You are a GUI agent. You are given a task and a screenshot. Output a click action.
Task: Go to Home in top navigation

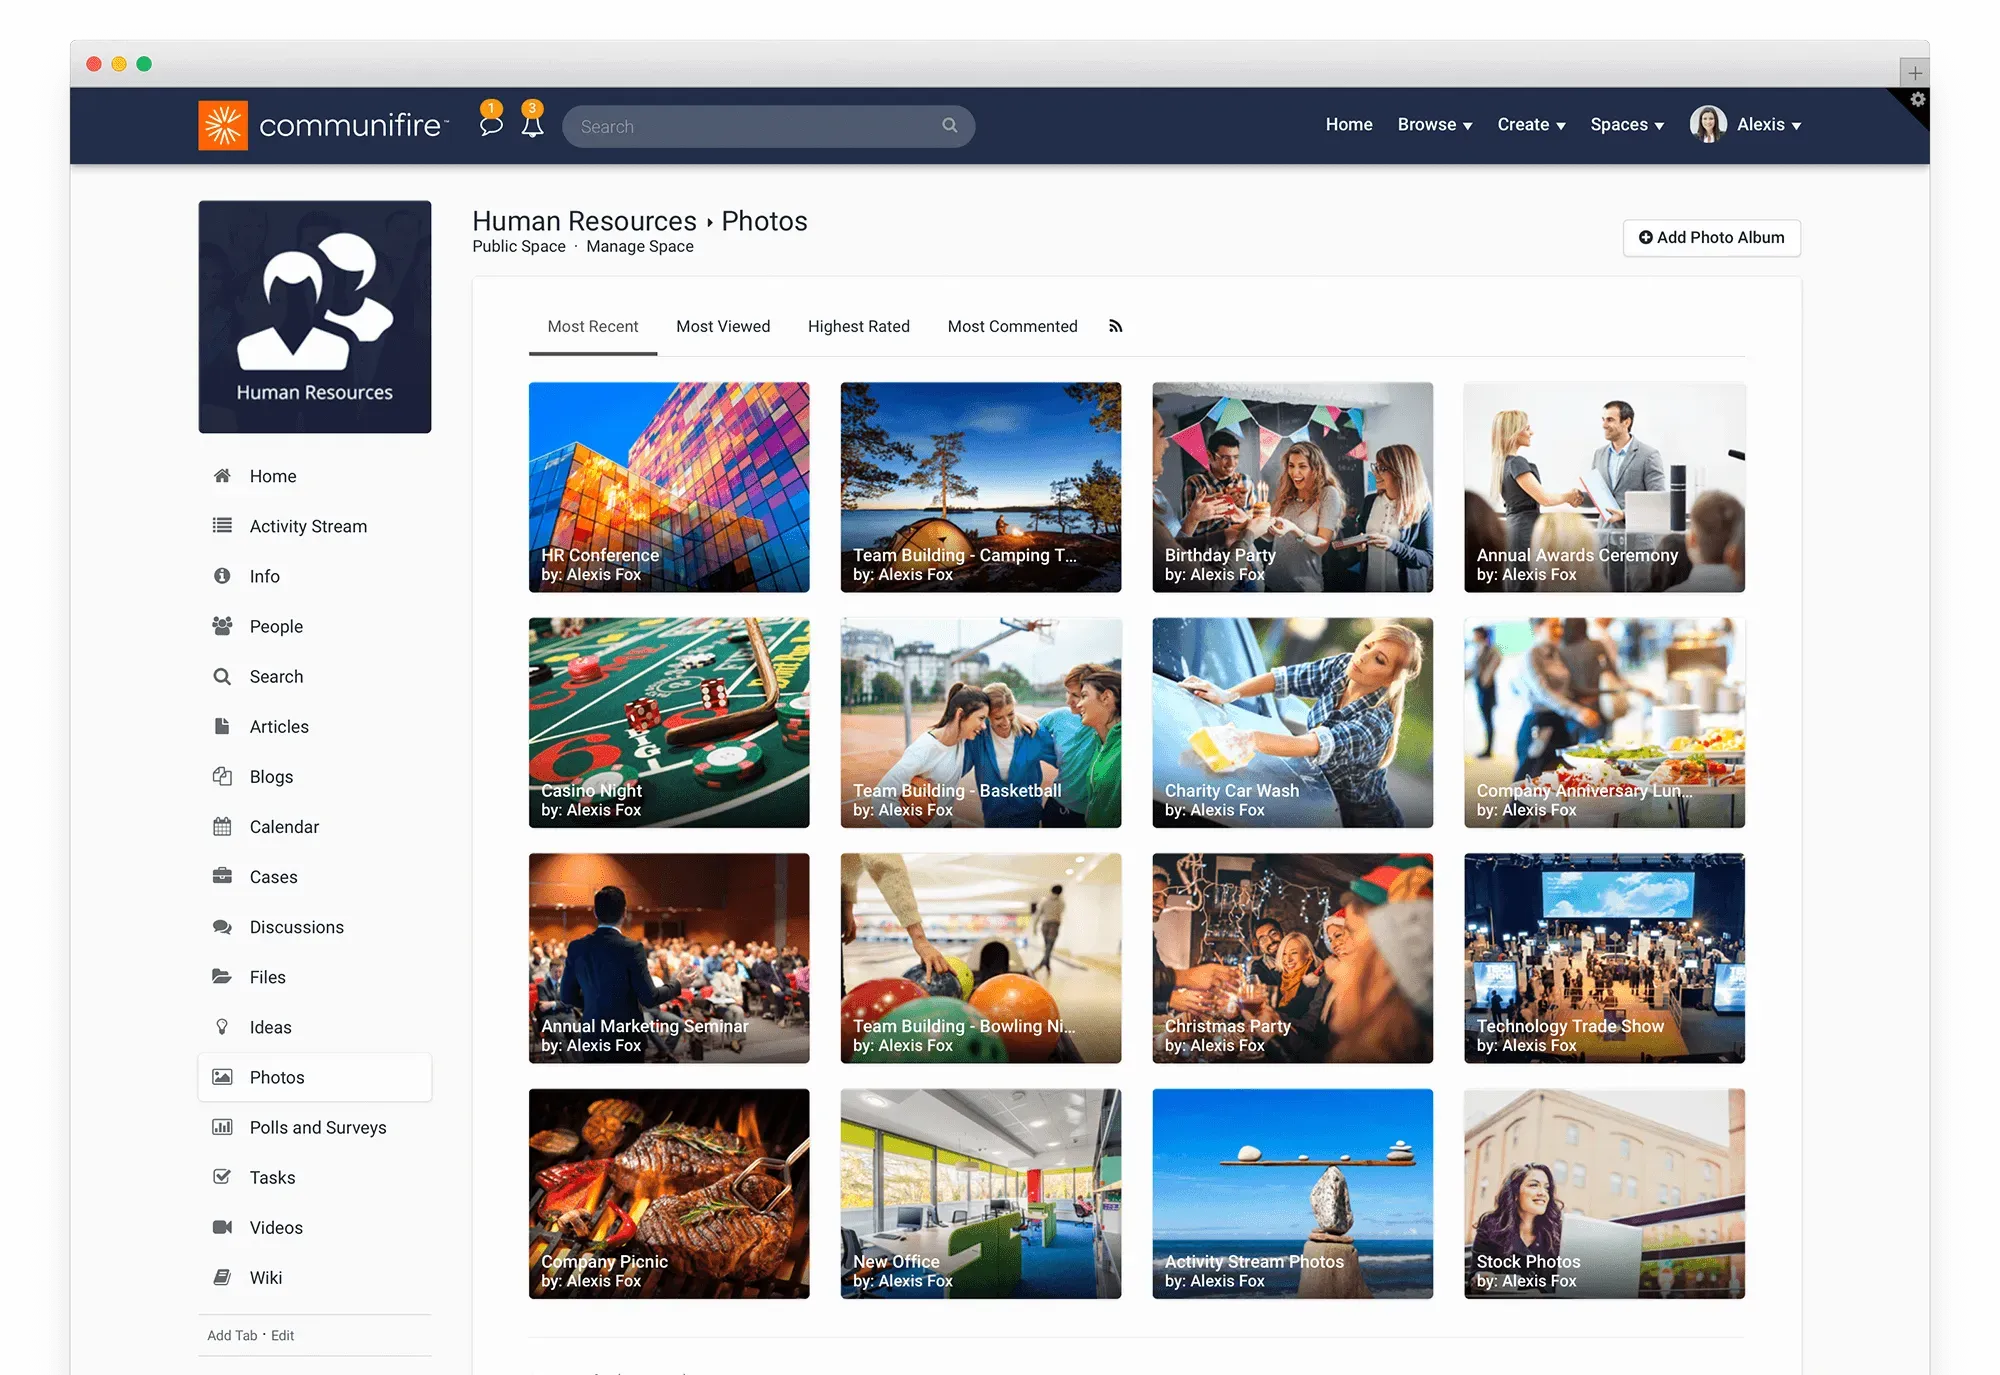coord(1349,125)
